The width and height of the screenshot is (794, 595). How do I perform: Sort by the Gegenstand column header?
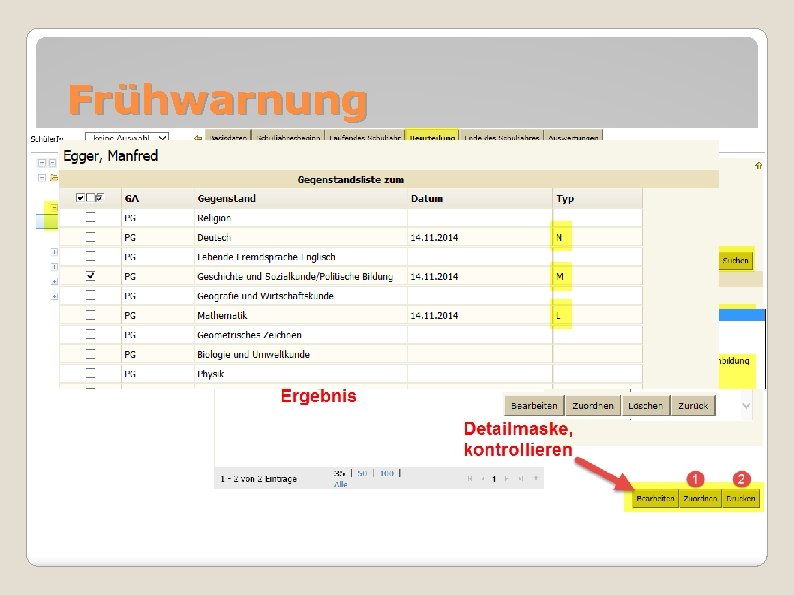pos(226,199)
